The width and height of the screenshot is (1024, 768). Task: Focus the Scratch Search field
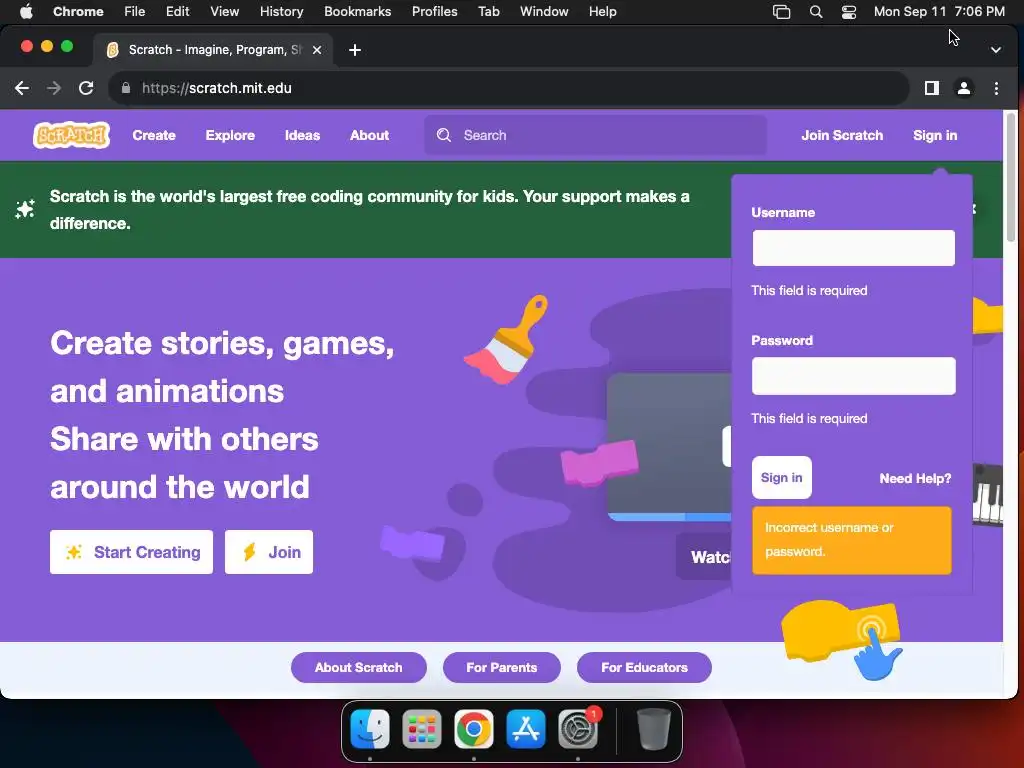click(x=596, y=135)
